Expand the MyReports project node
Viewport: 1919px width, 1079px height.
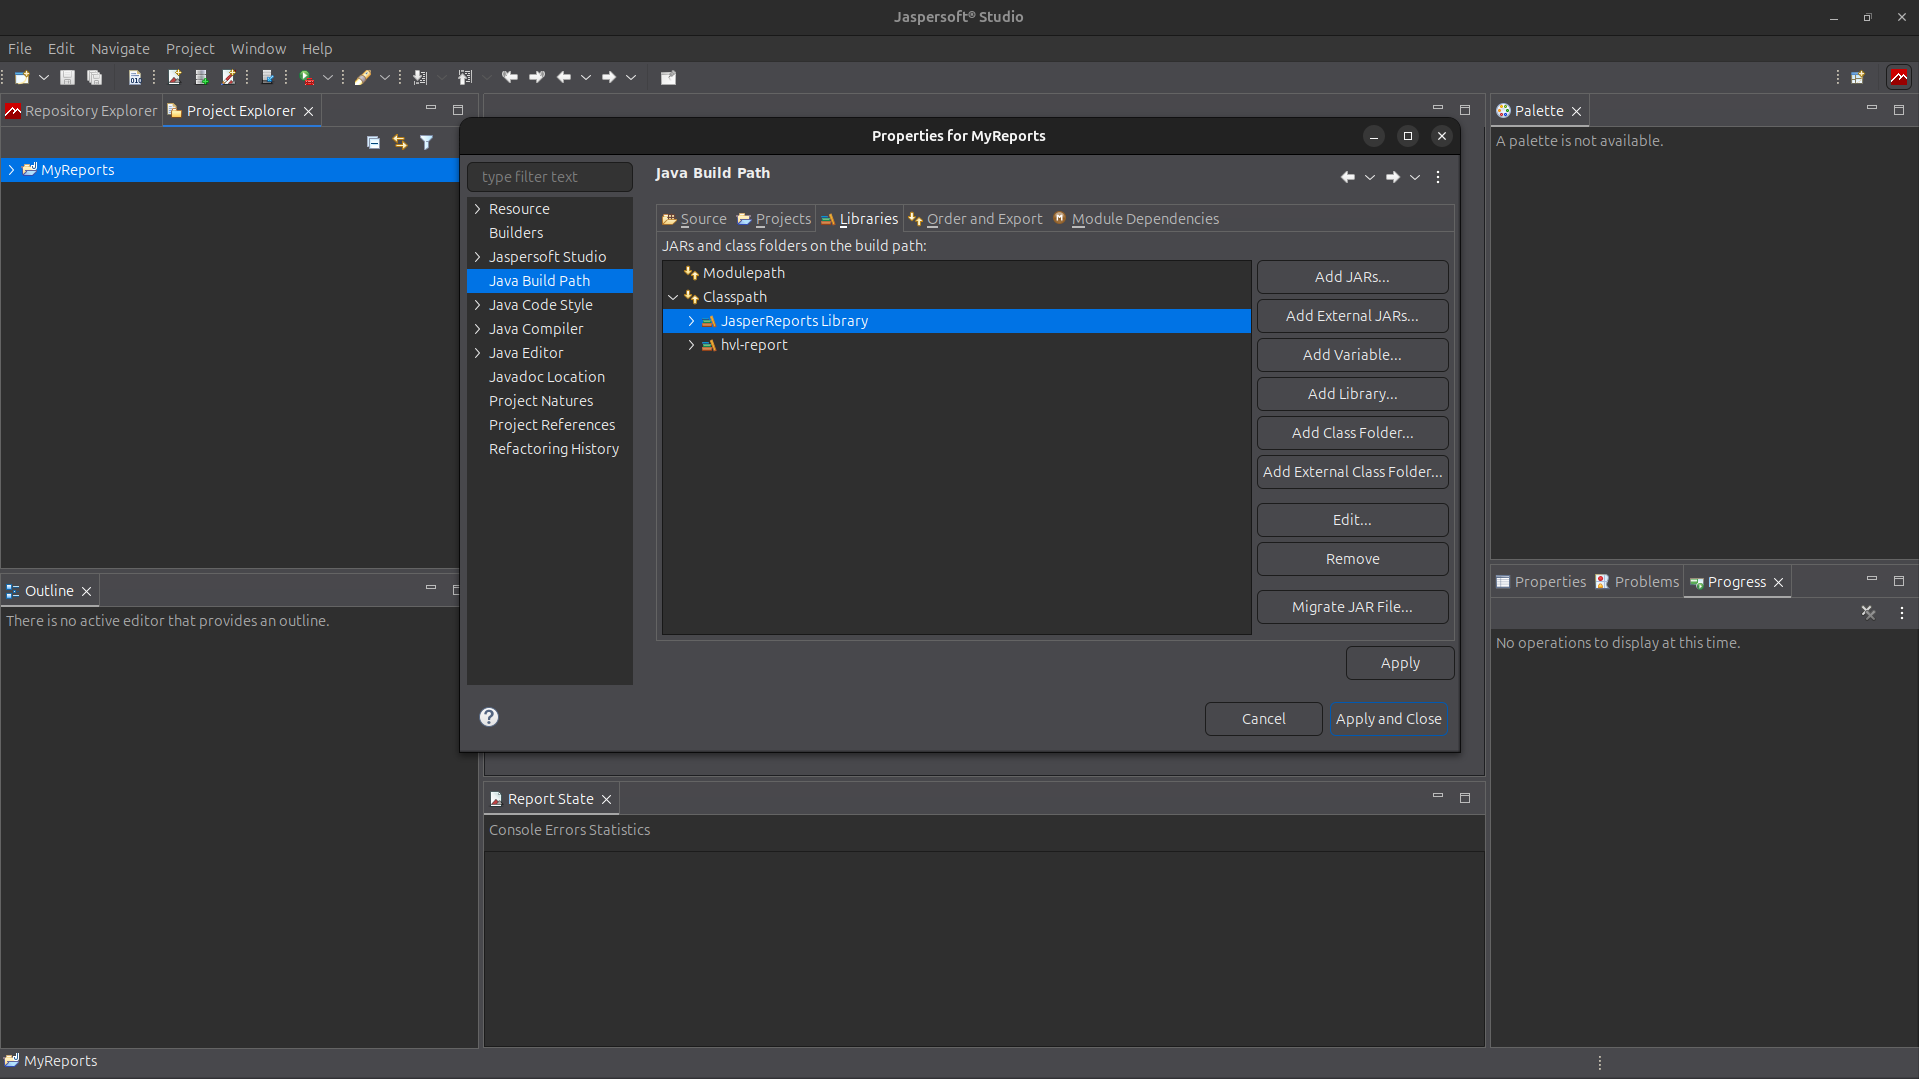(11, 170)
